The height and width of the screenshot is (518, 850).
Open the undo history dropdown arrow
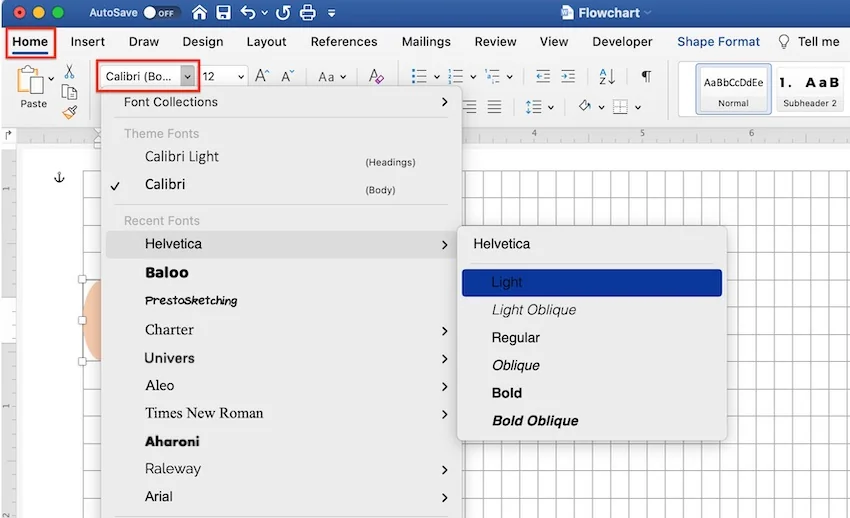[265, 13]
